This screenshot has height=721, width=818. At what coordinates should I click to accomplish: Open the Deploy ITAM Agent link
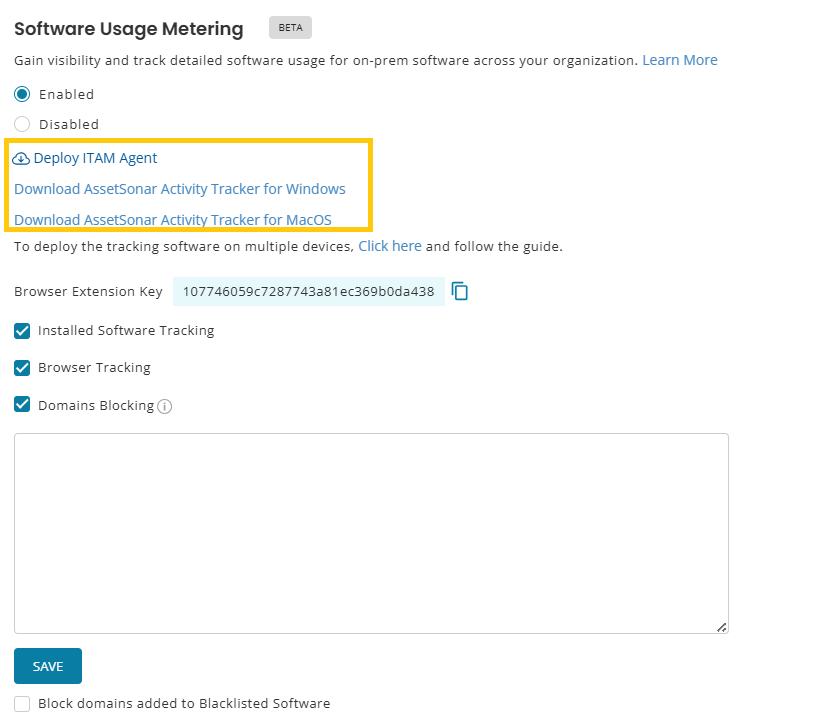click(x=95, y=158)
